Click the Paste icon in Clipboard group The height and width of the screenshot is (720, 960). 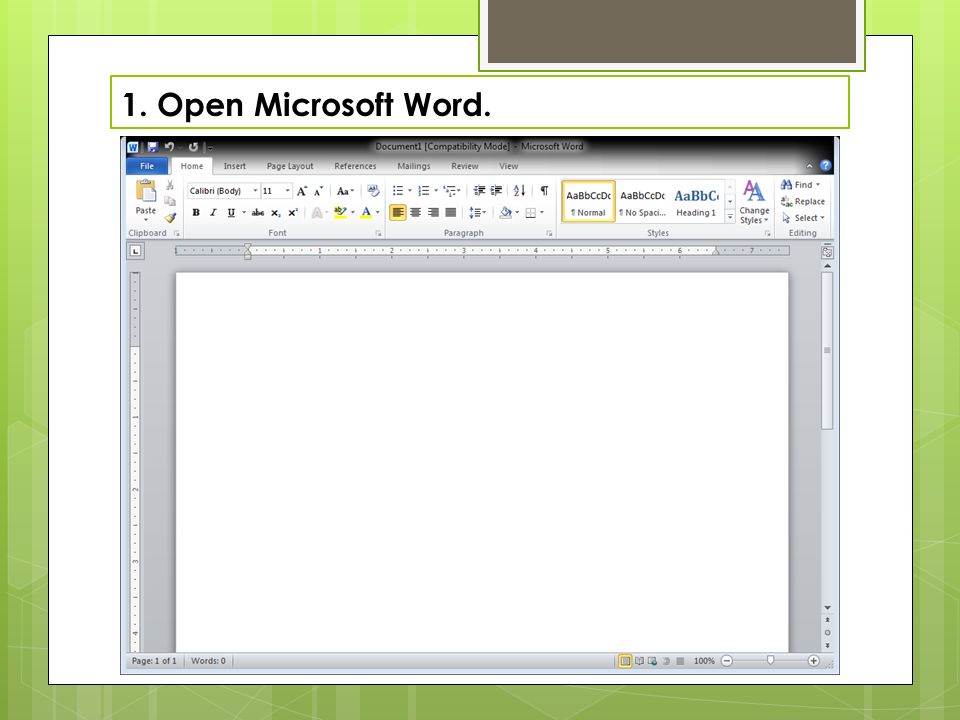coord(146,191)
